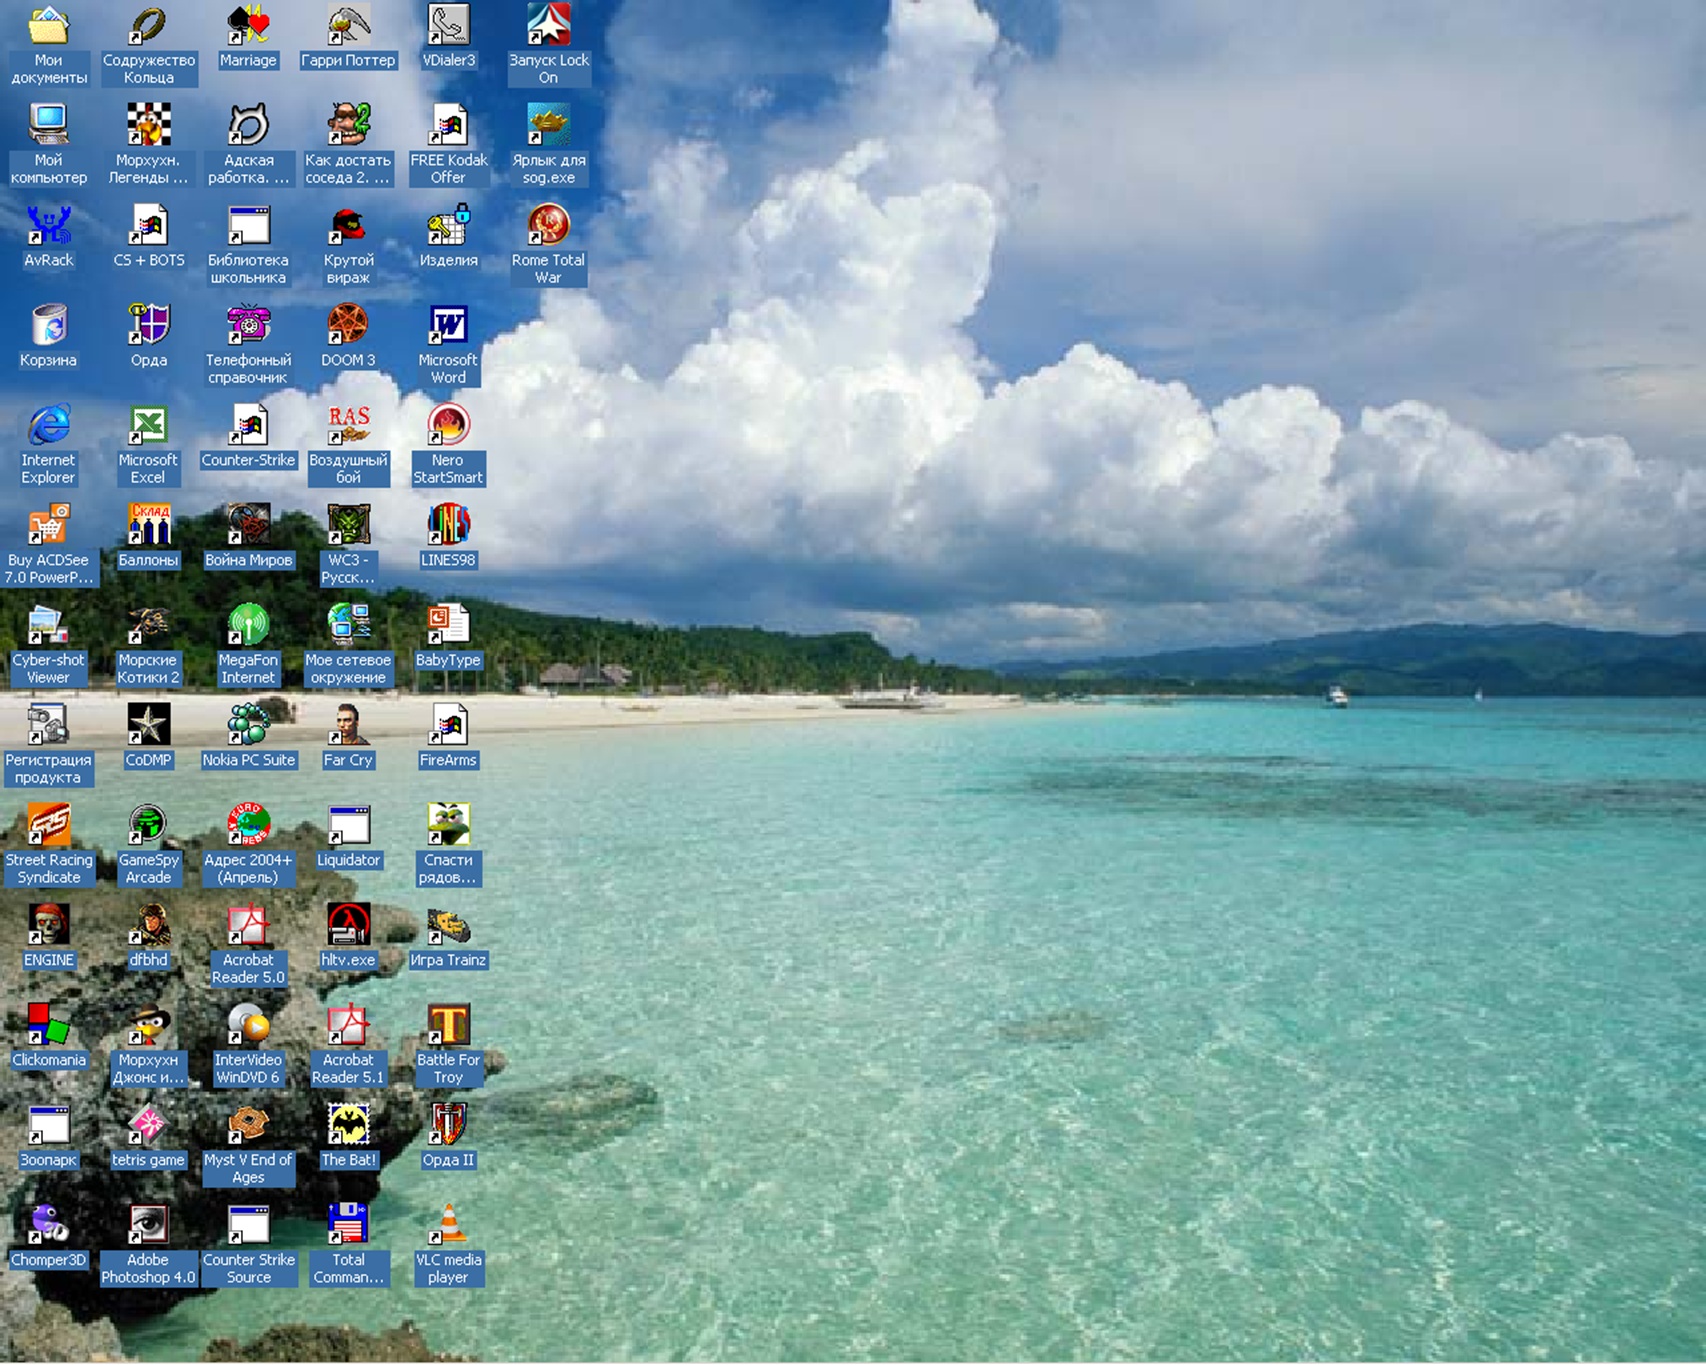Launch Adobe Photoshop 4.0 shortcut
The image size is (1706, 1365).
coord(148,1225)
